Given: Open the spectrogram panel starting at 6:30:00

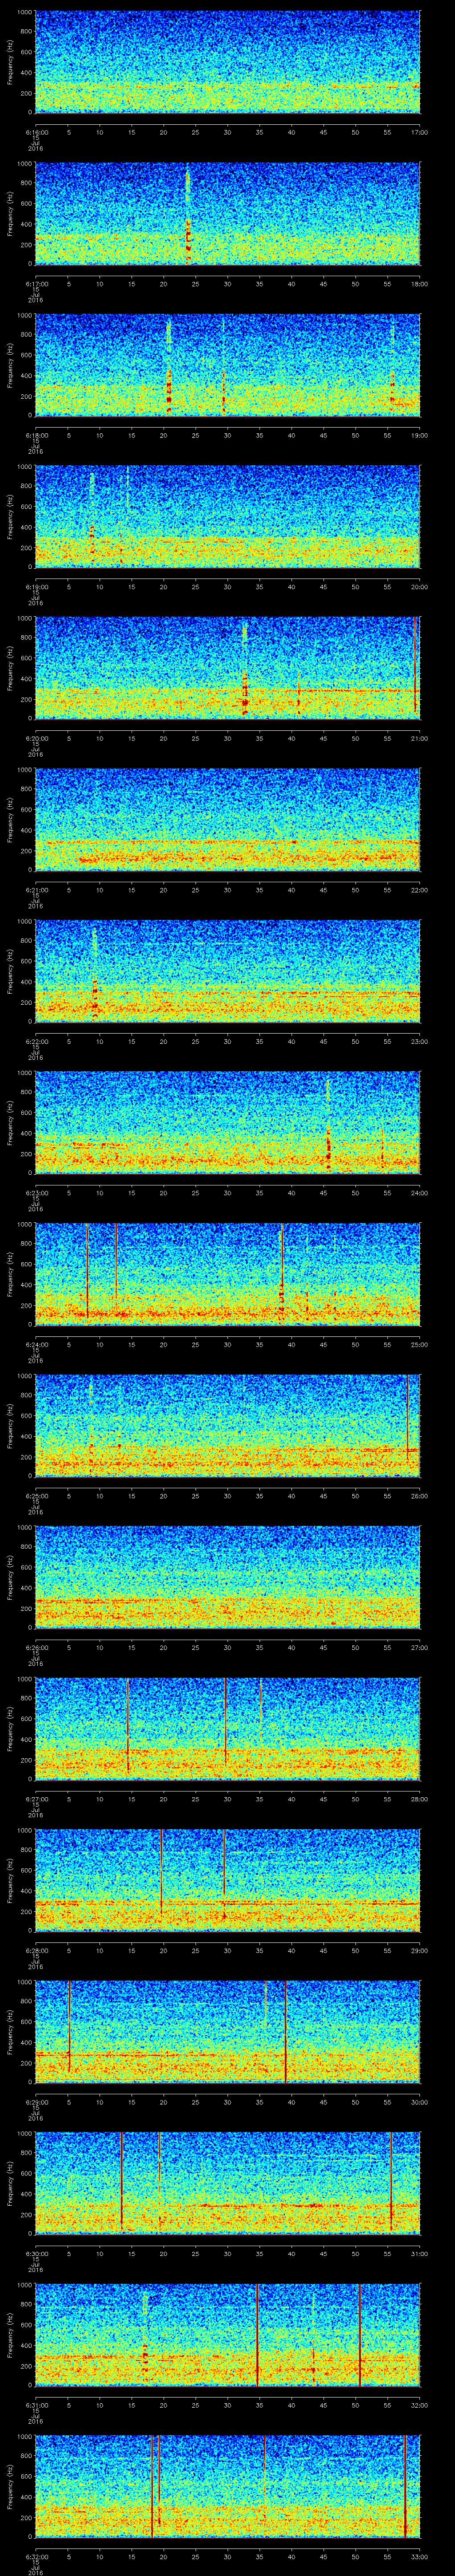Looking at the screenshot, I should pyautogui.click(x=228, y=2183).
